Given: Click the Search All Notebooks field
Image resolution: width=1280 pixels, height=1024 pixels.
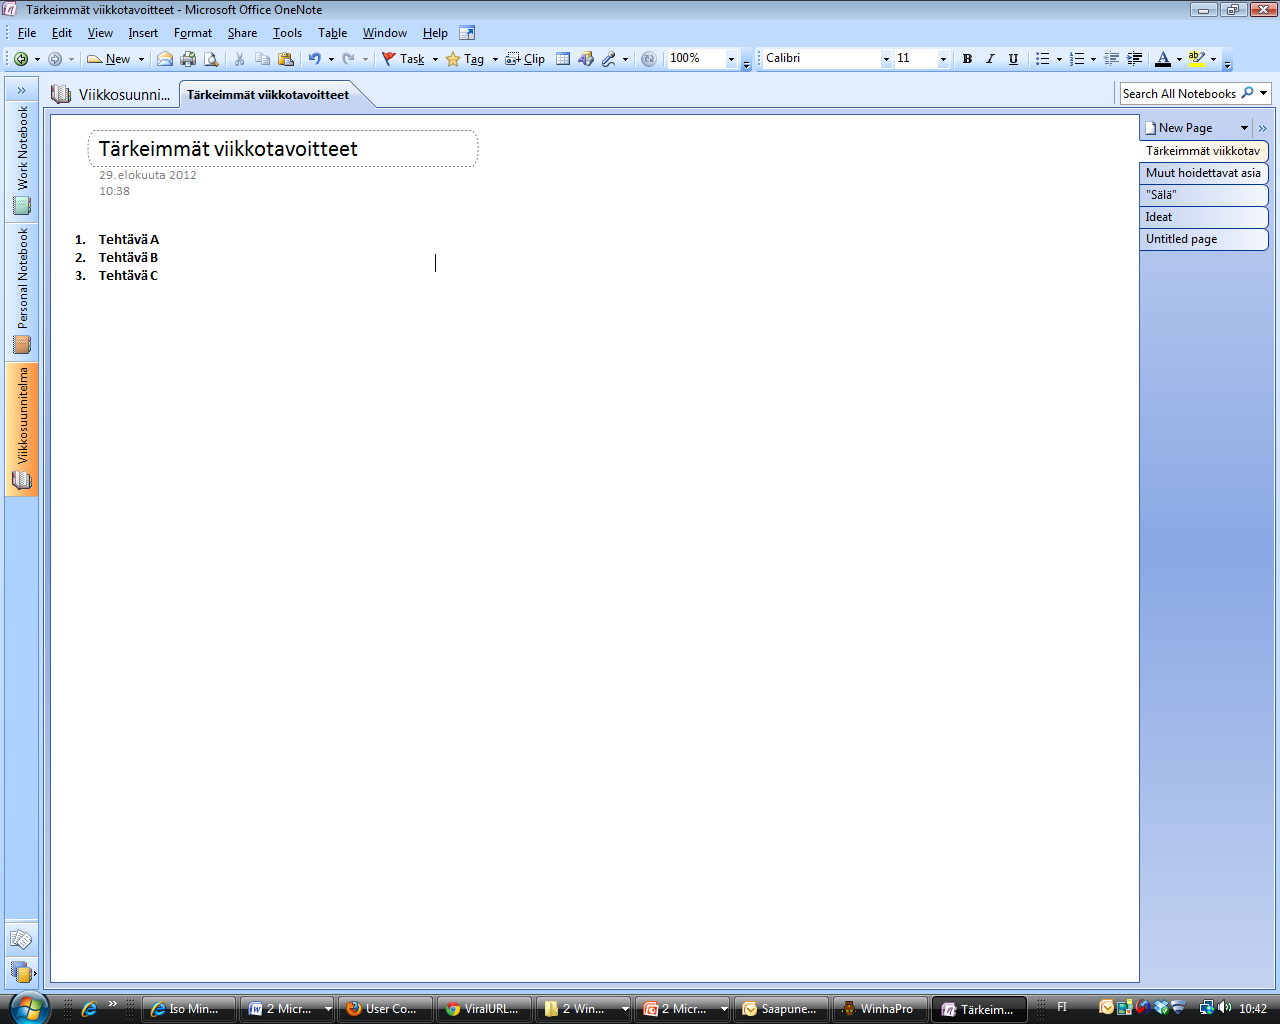Looking at the screenshot, I should pyautogui.click(x=1179, y=93).
